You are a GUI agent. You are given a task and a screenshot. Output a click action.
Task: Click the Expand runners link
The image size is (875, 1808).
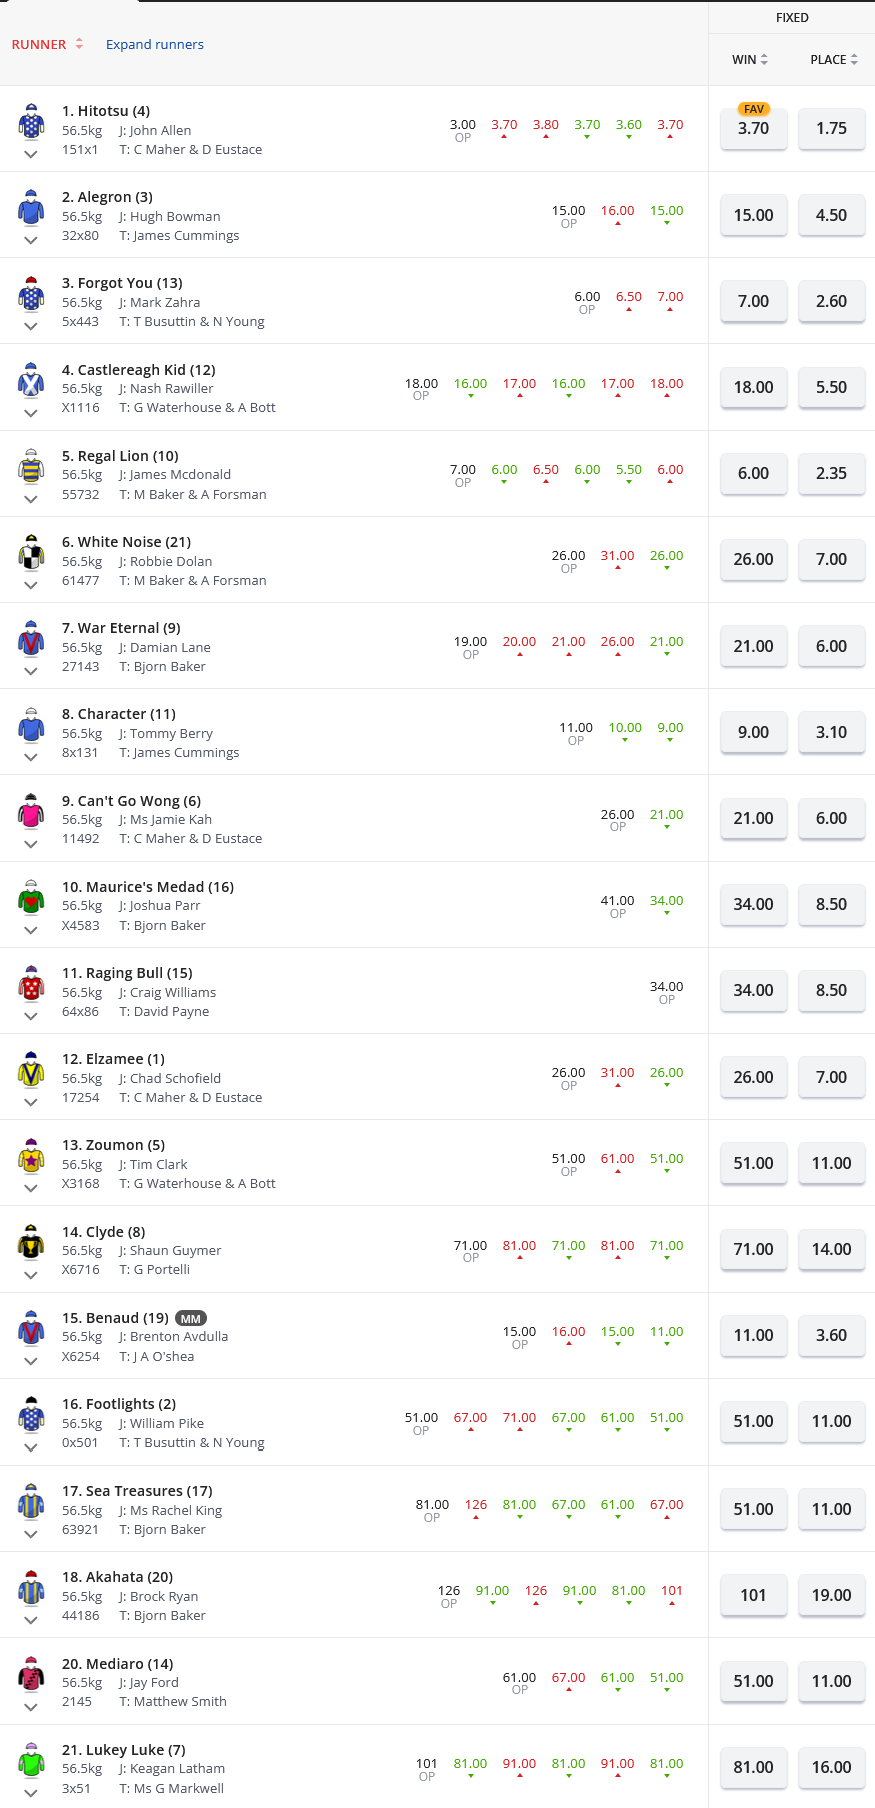click(155, 45)
